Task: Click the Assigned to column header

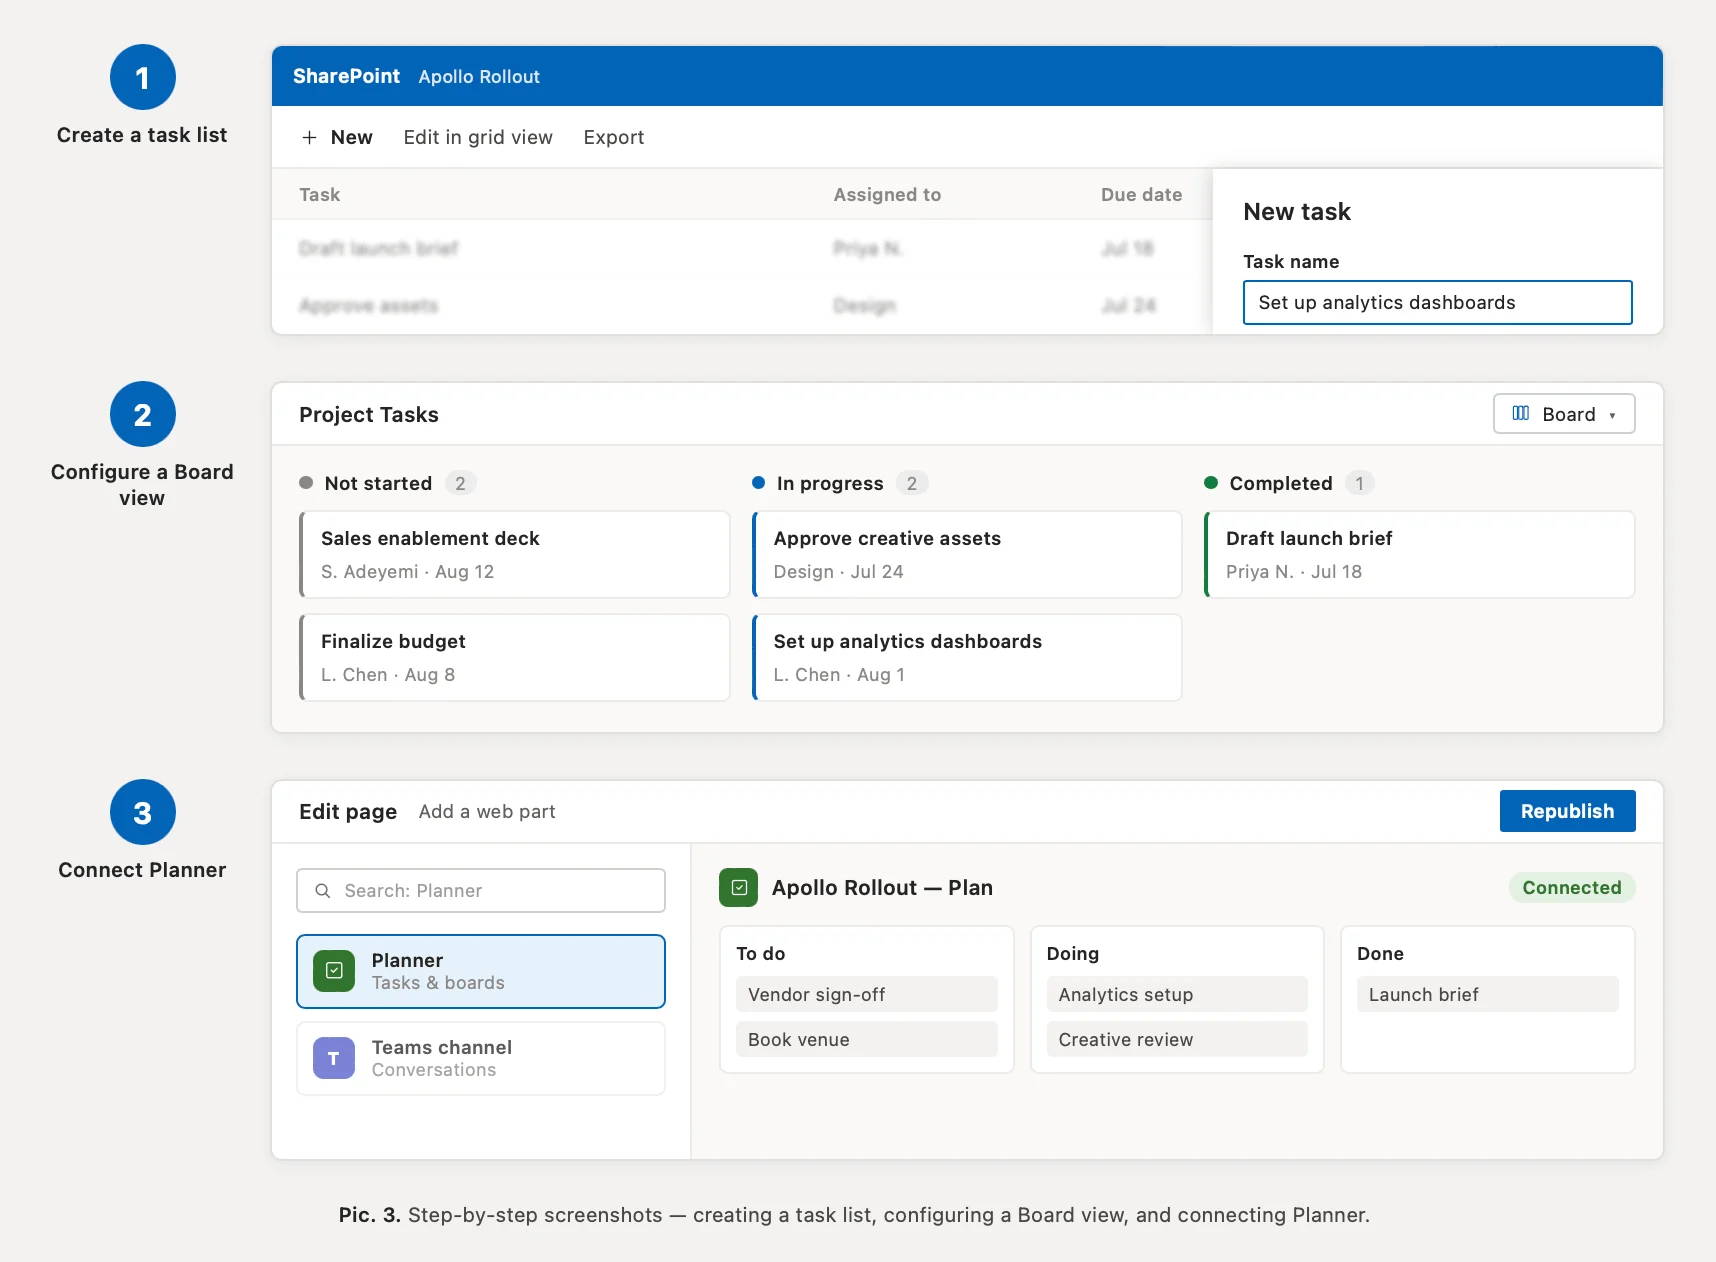Action: pyautogui.click(x=887, y=195)
